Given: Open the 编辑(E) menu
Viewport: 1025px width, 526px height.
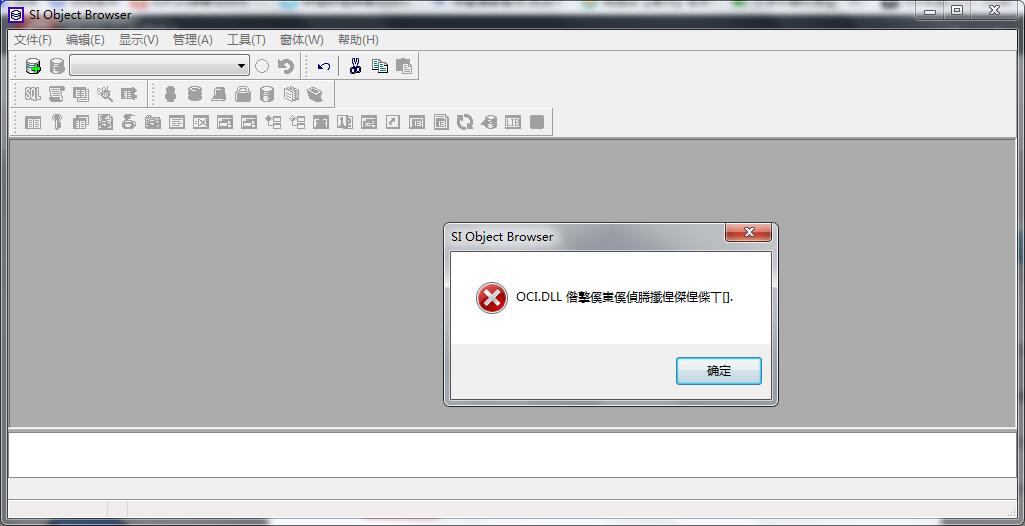Looking at the screenshot, I should pyautogui.click(x=85, y=40).
